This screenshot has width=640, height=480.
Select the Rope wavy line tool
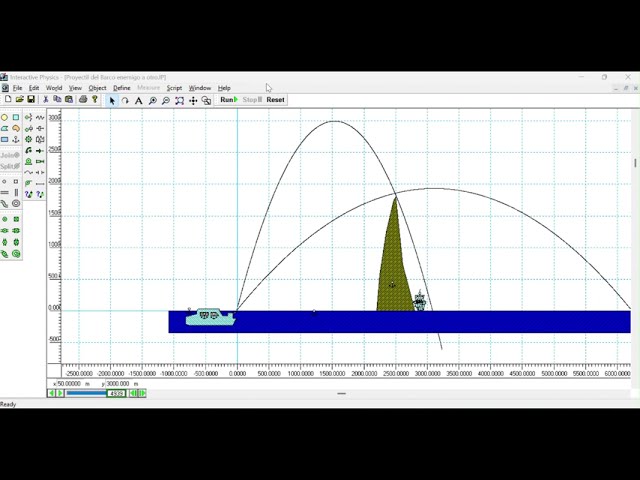[x=29, y=173]
